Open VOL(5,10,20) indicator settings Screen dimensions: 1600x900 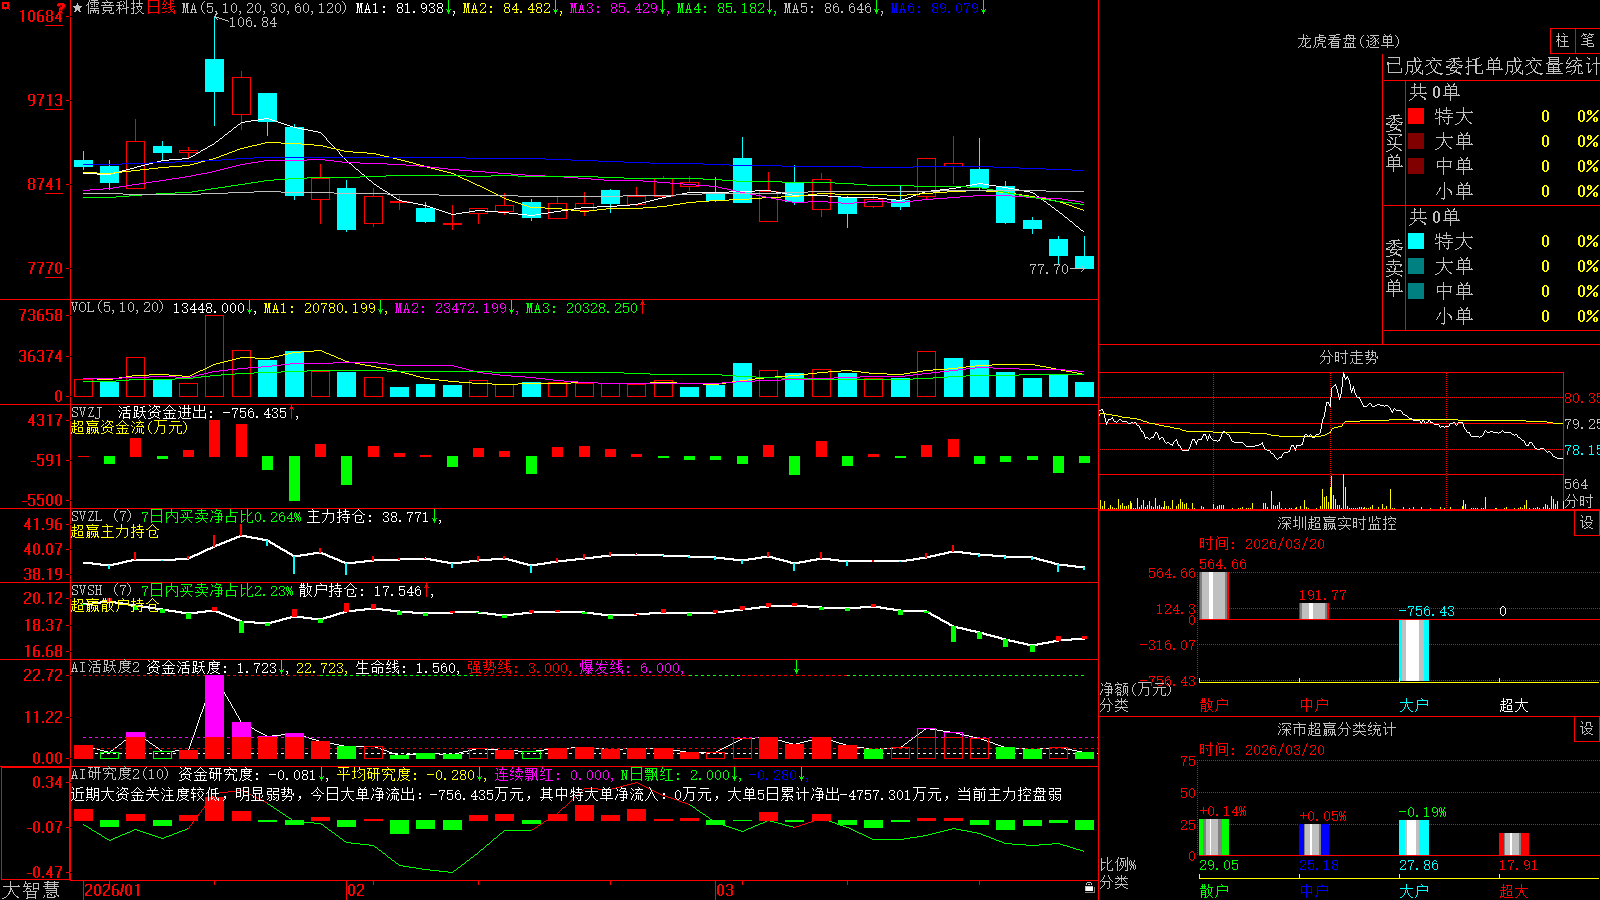(117, 308)
